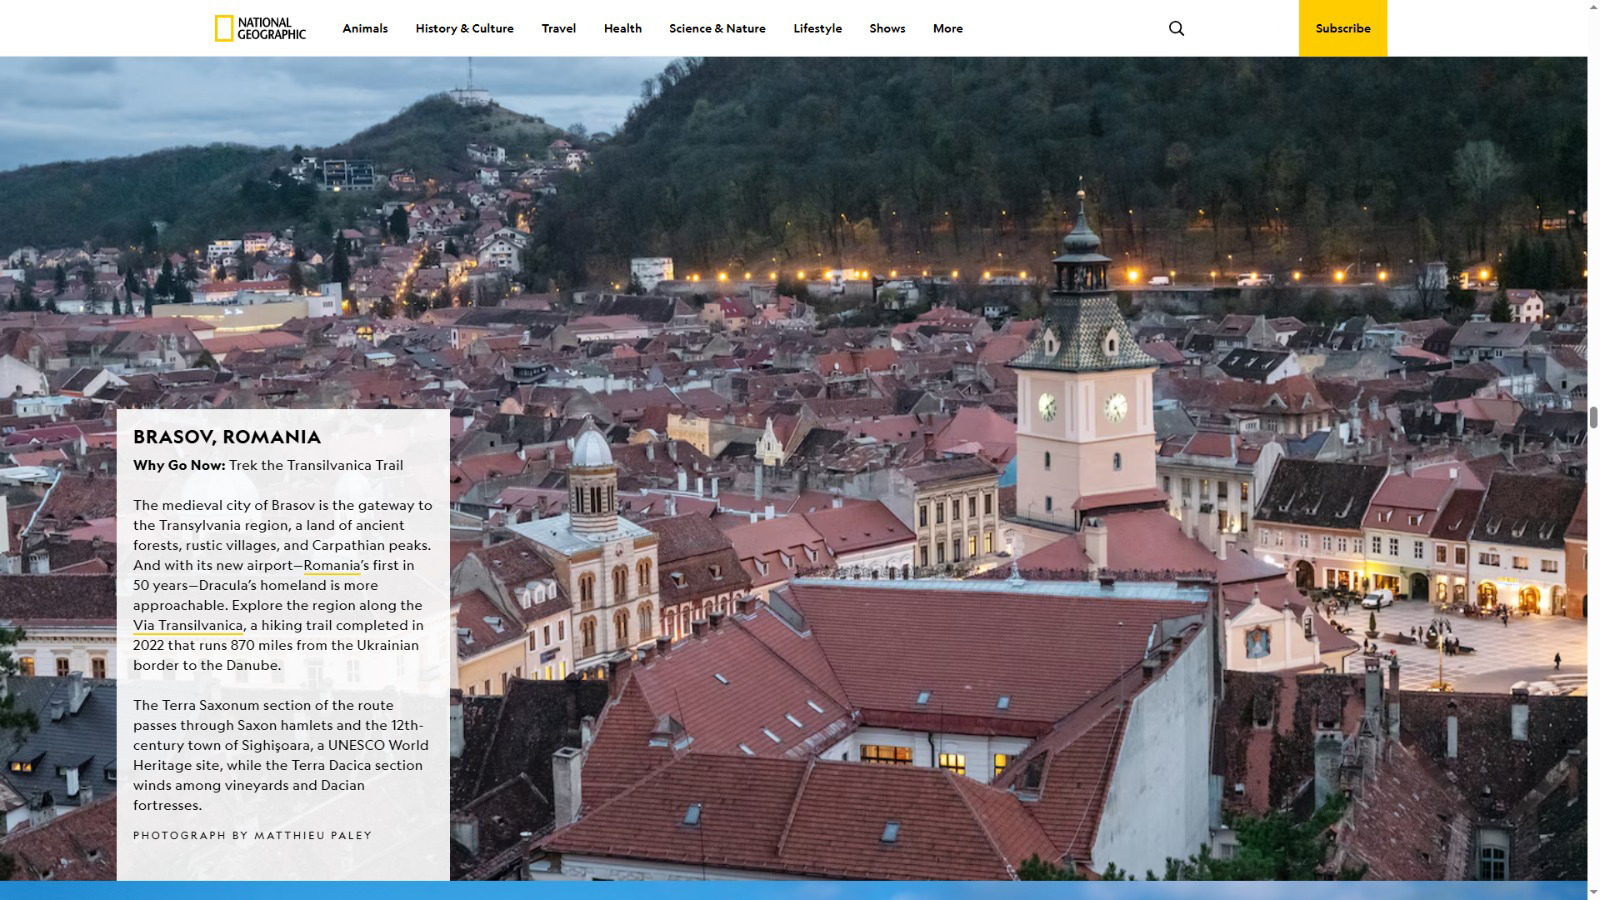Go to the Travel section
The image size is (1600, 900).
[x=558, y=28]
